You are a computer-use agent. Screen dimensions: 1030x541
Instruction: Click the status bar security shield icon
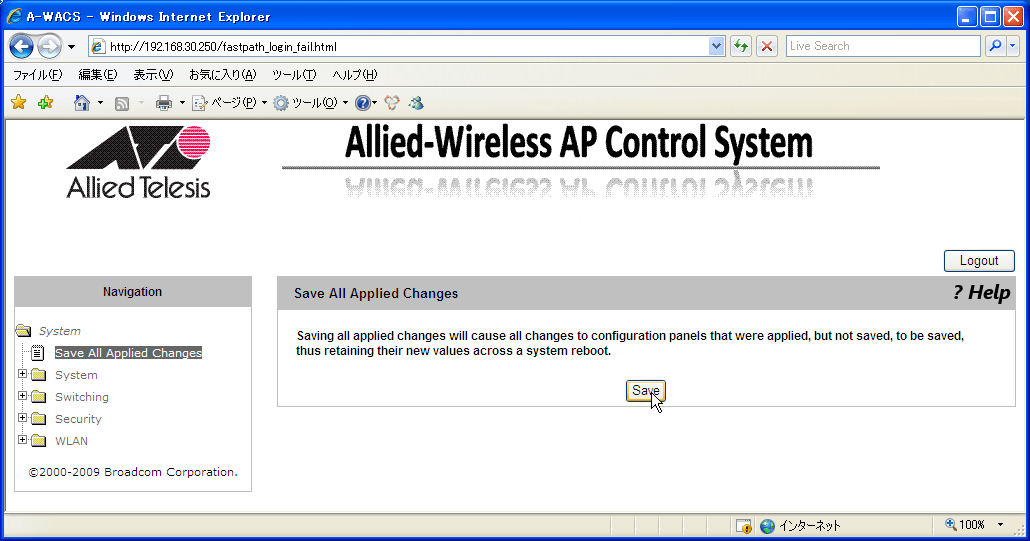click(744, 526)
